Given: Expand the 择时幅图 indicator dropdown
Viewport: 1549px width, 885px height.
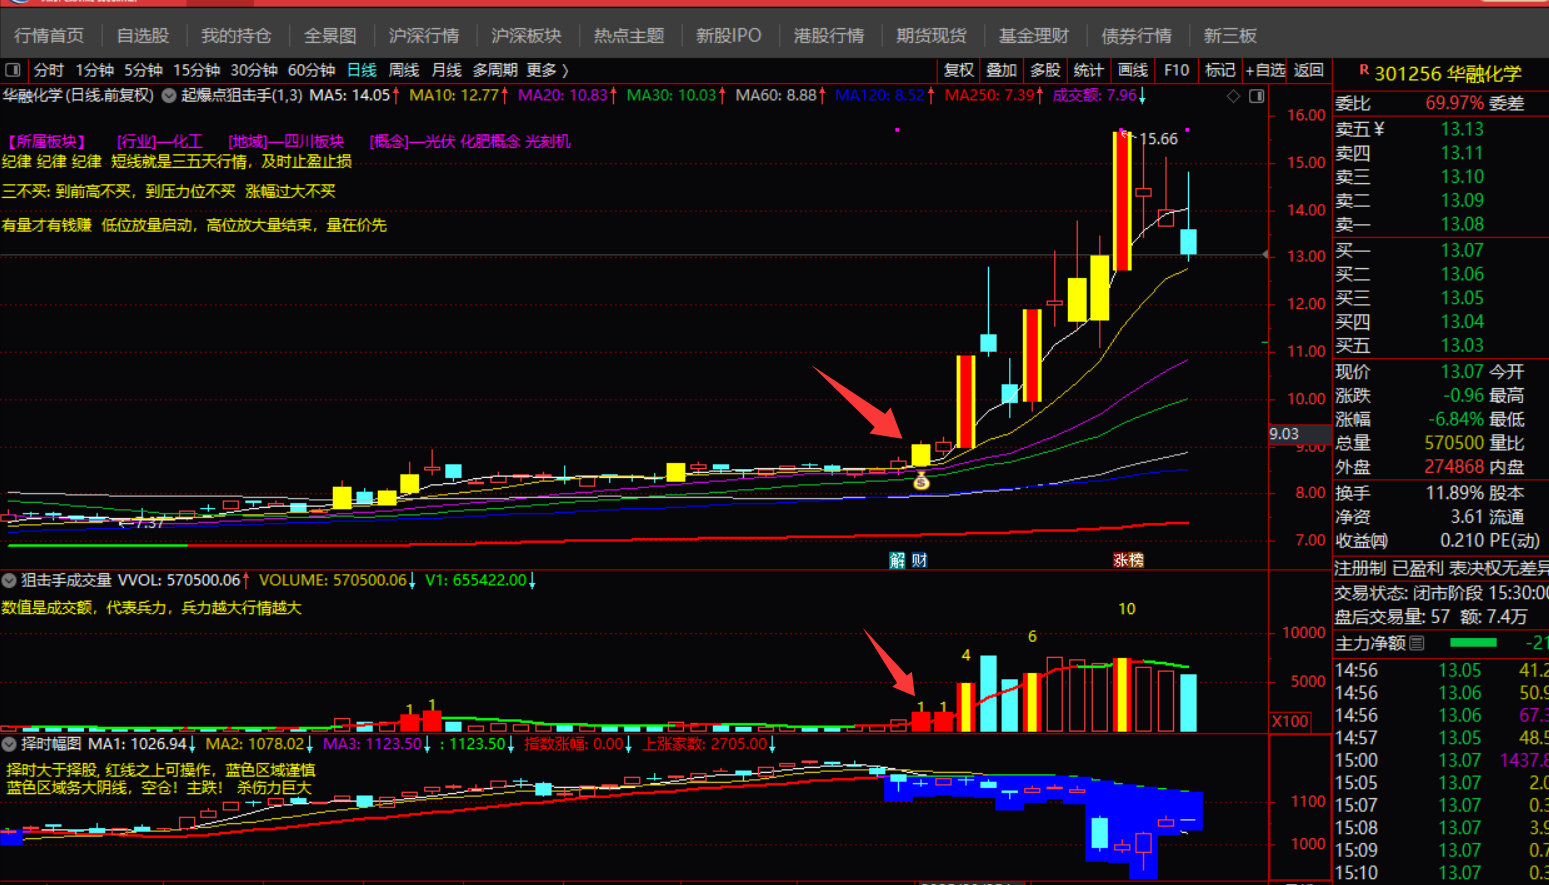Looking at the screenshot, I should (9, 744).
